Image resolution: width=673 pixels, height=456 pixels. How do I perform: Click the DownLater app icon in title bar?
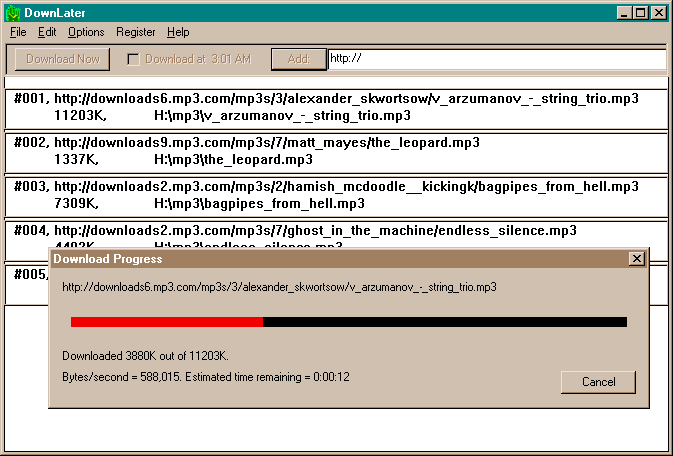pyautogui.click(x=12, y=13)
